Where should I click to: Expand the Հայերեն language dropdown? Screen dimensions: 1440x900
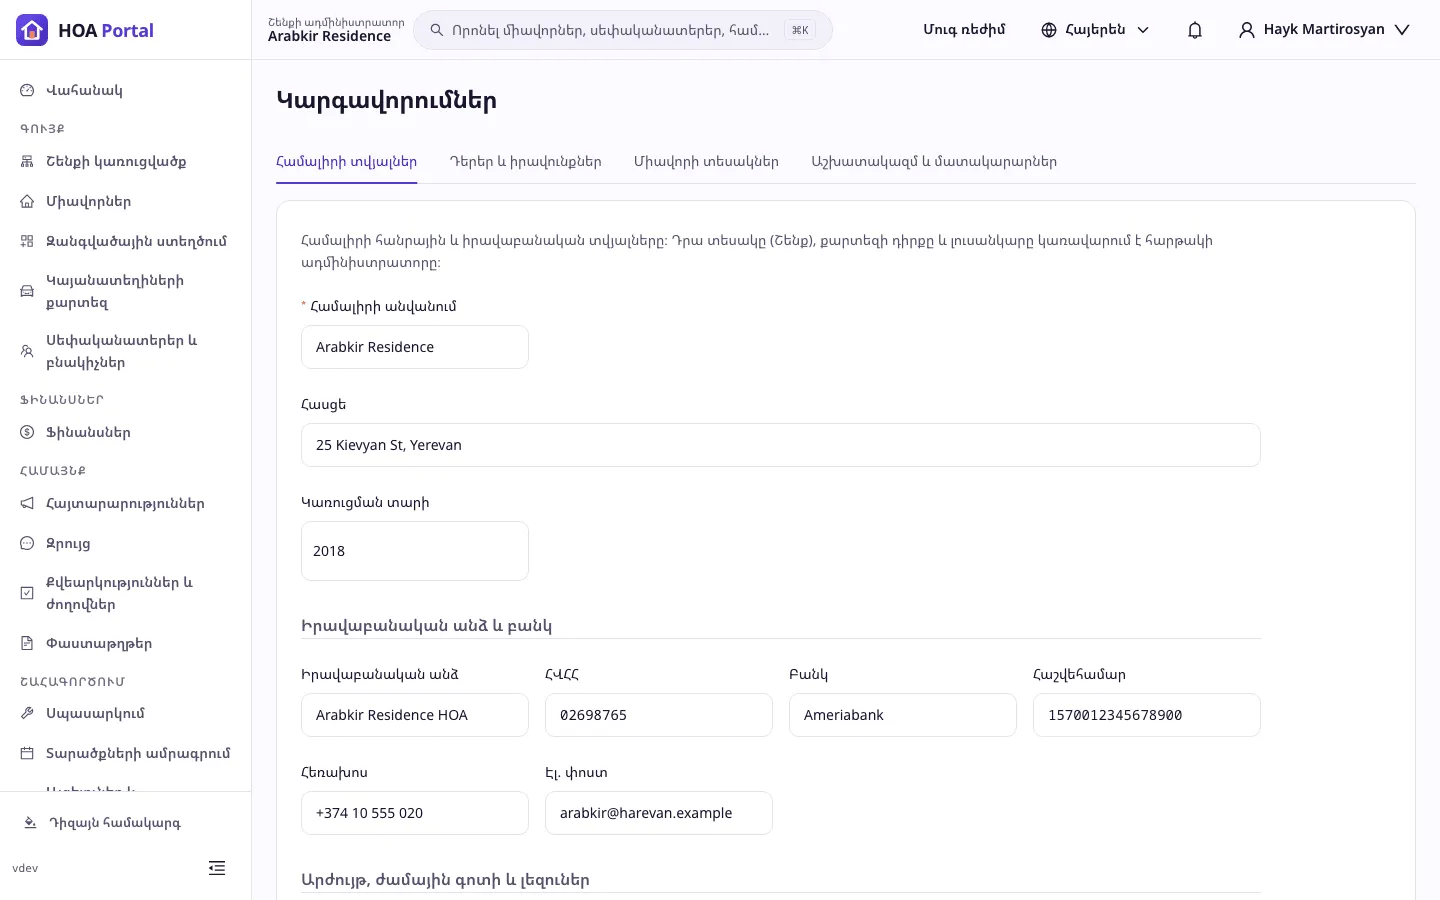coord(1095,30)
